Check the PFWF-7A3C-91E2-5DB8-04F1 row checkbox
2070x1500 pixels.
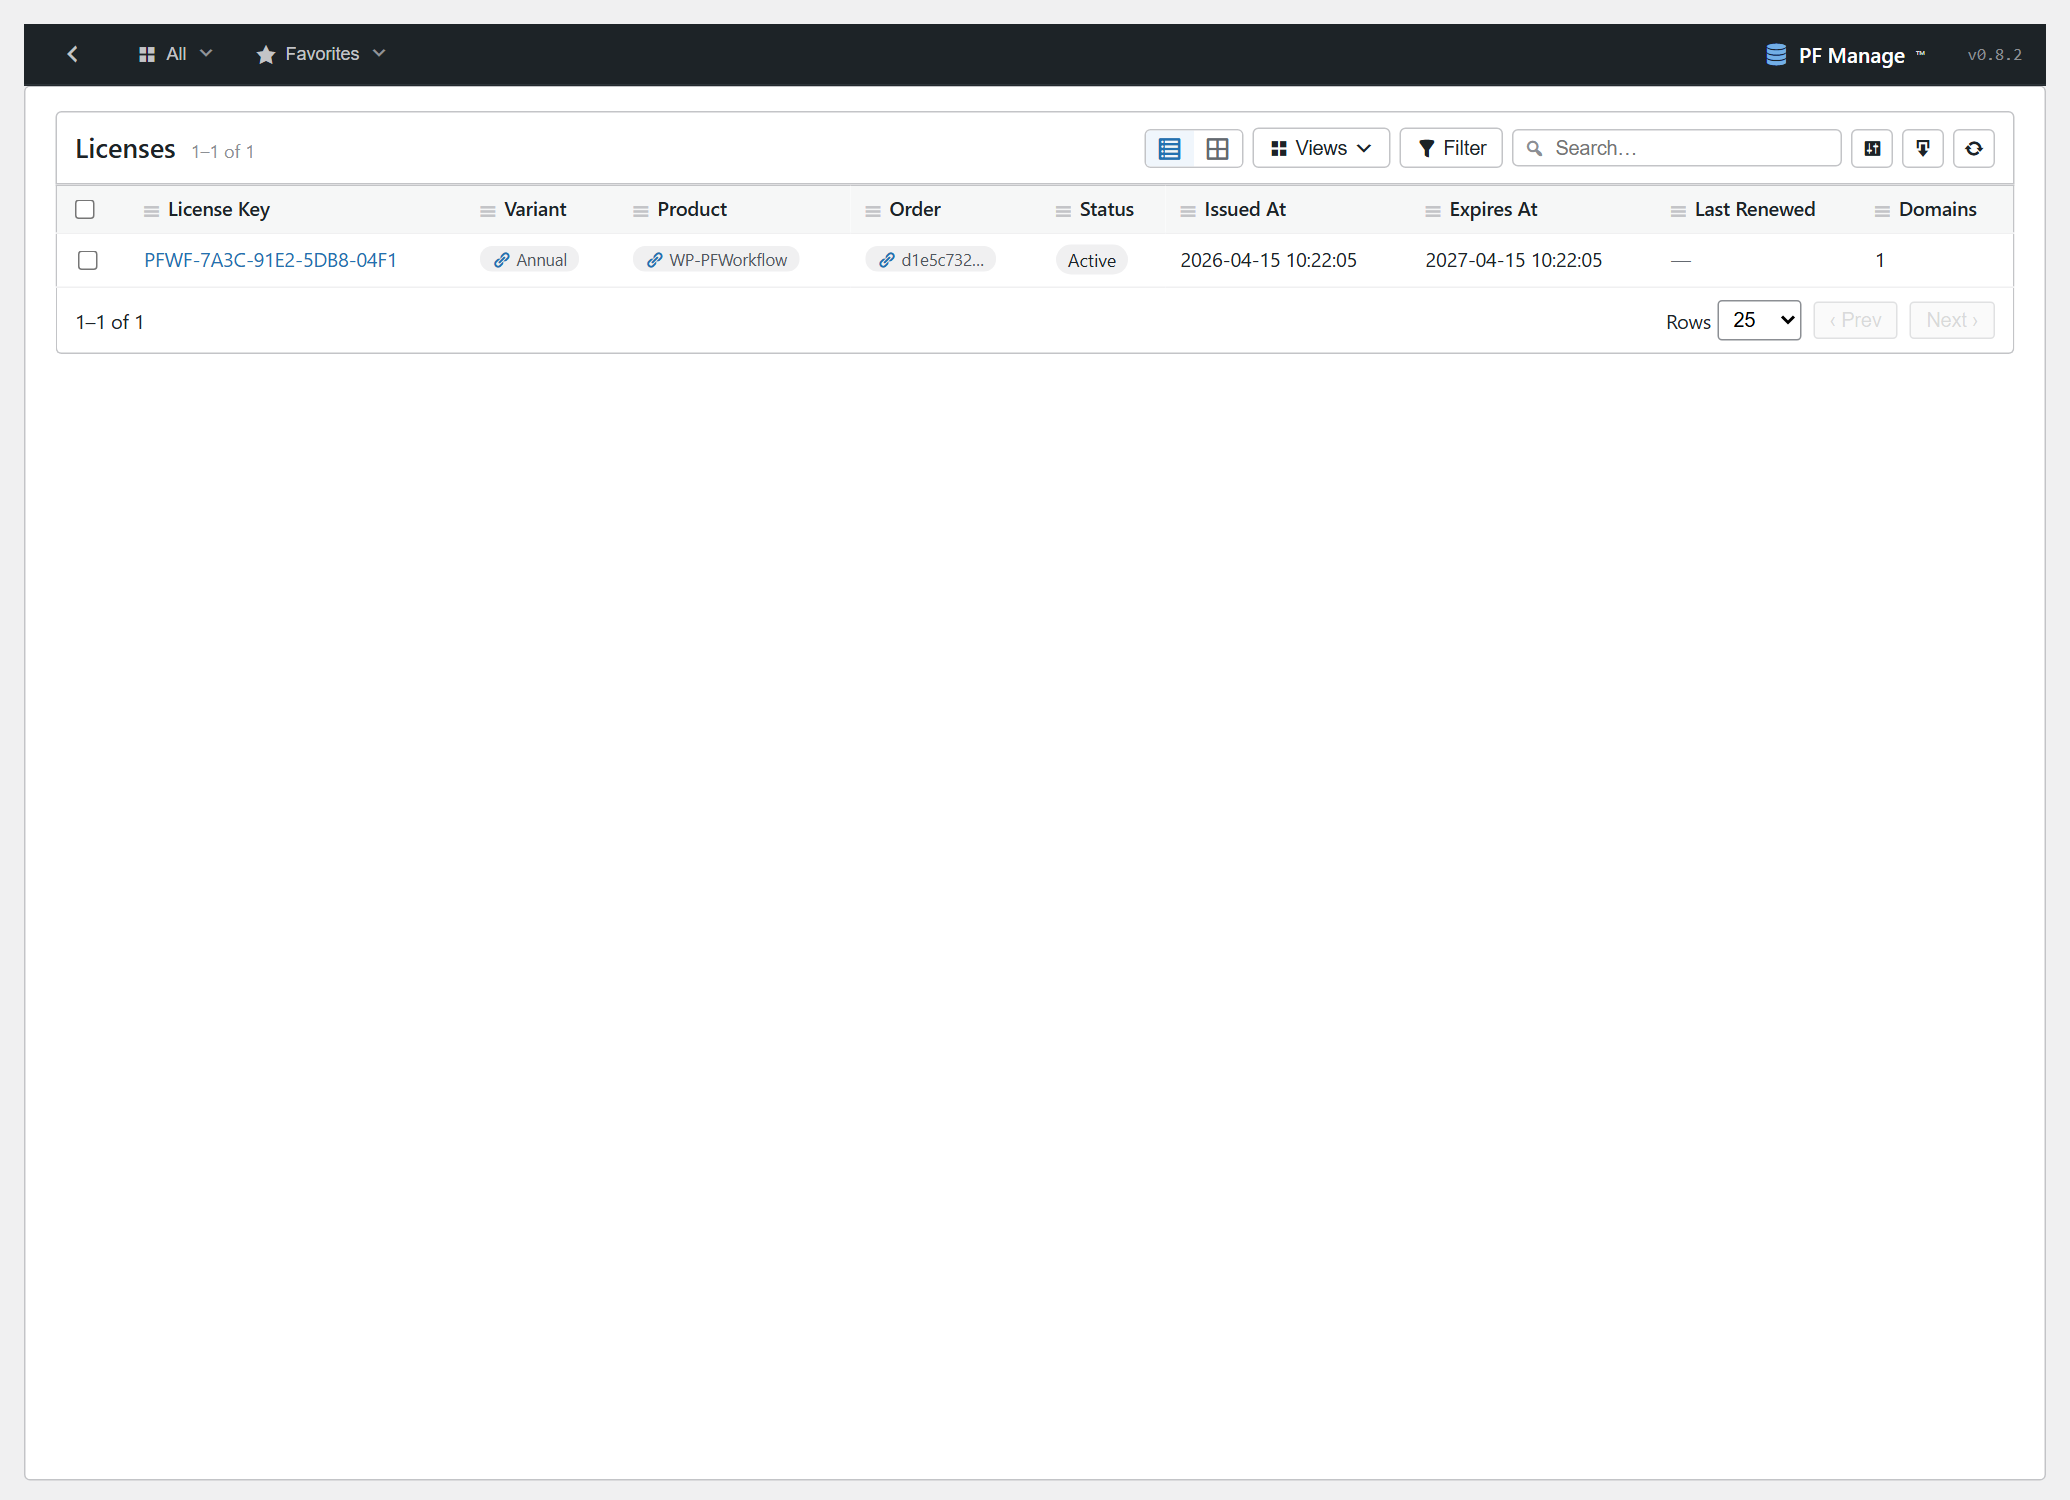[88, 260]
